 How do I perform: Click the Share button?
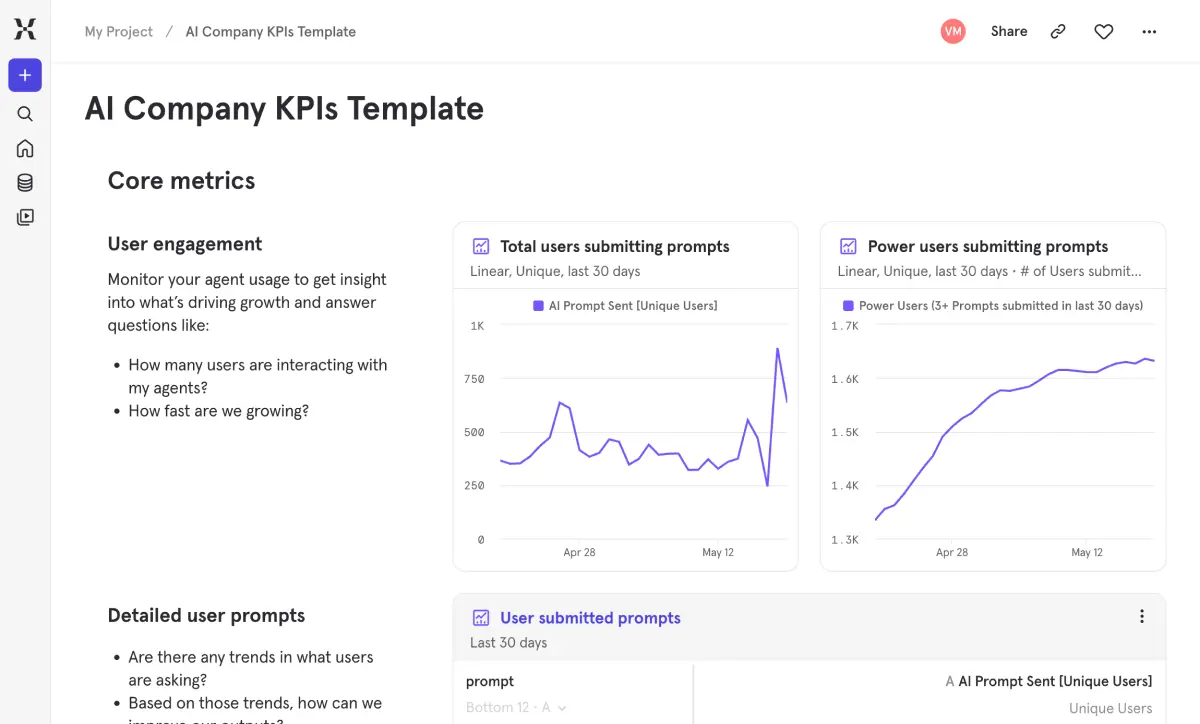click(x=1008, y=32)
